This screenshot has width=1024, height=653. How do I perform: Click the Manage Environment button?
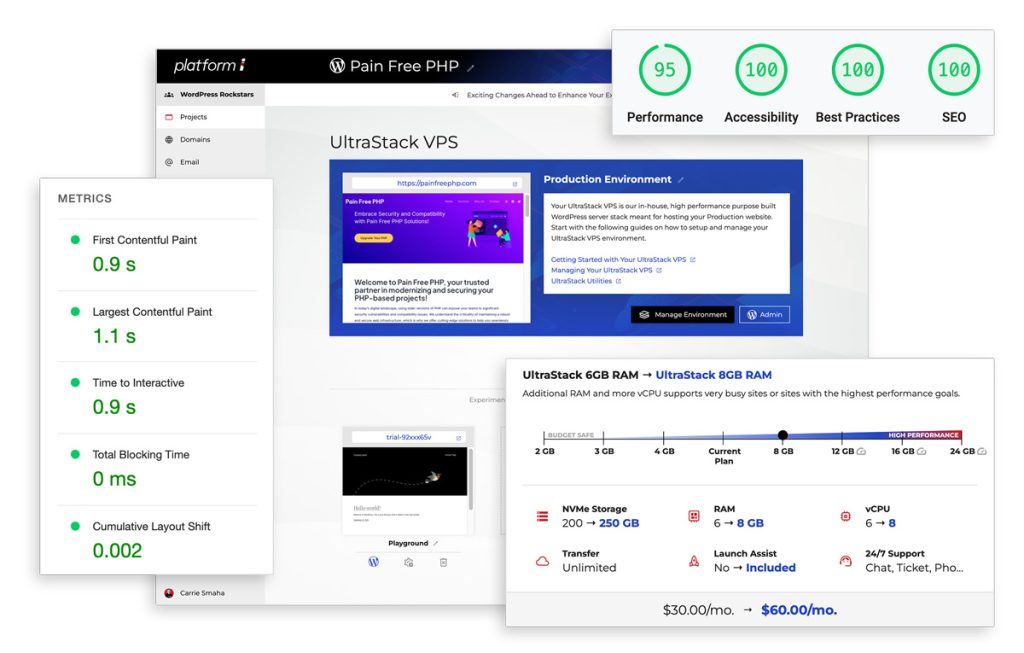click(x=683, y=314)
